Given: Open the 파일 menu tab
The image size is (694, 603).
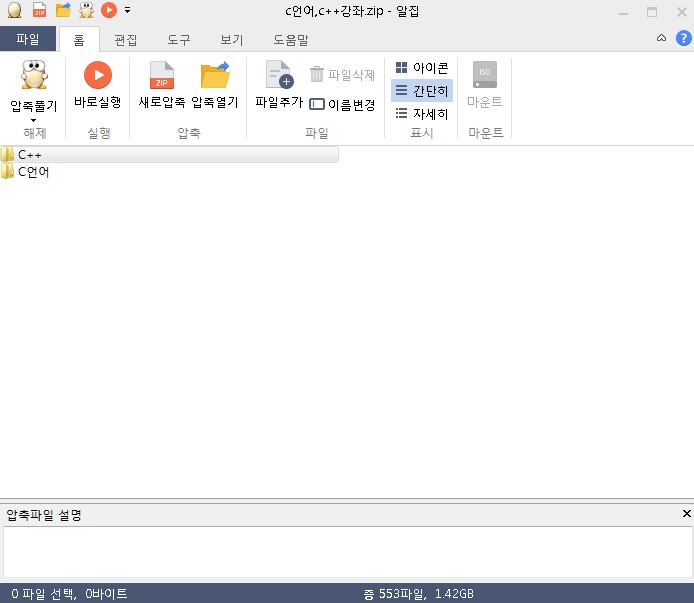Looking at the screenshot, I should [28, 39].
